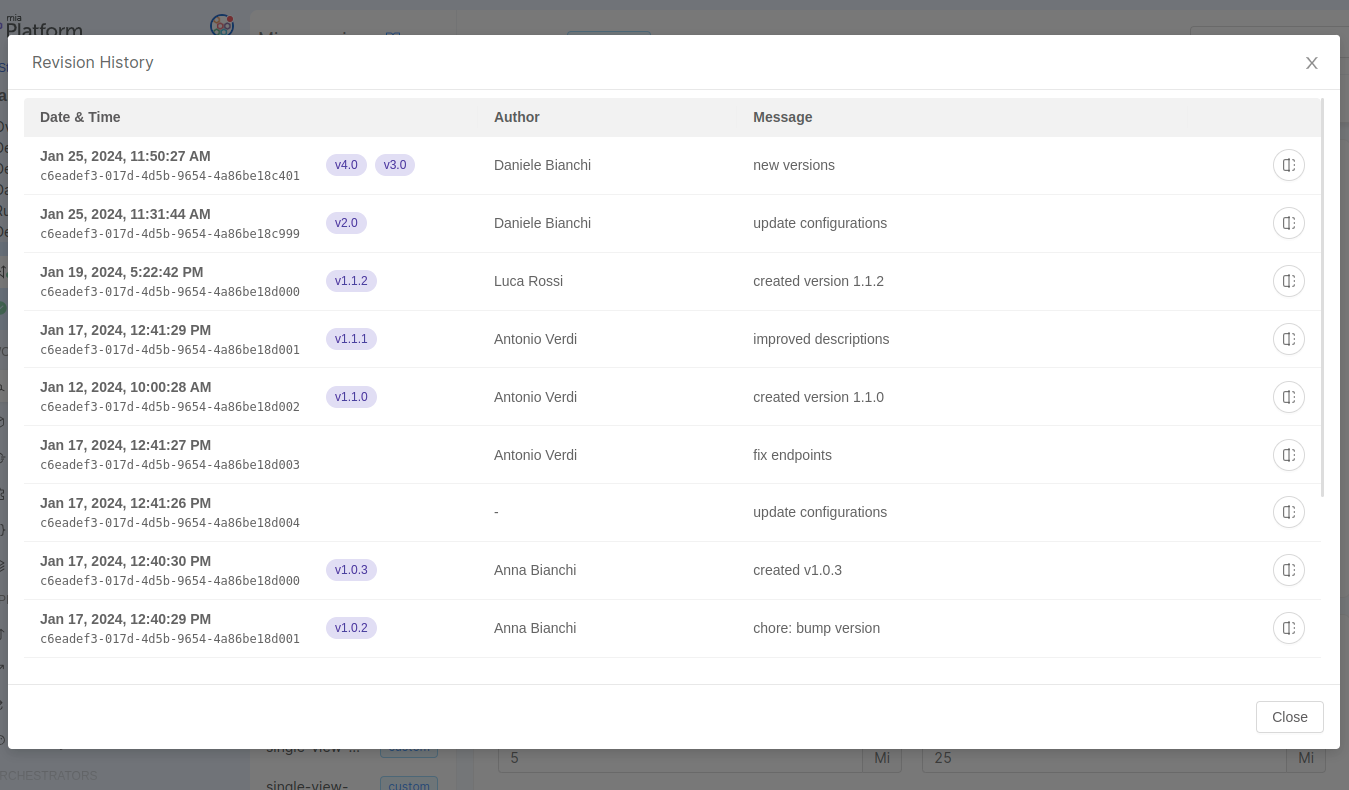Compare revision with no author listed
Screen dimensions: 1349x790
(x=1289, y=512)
